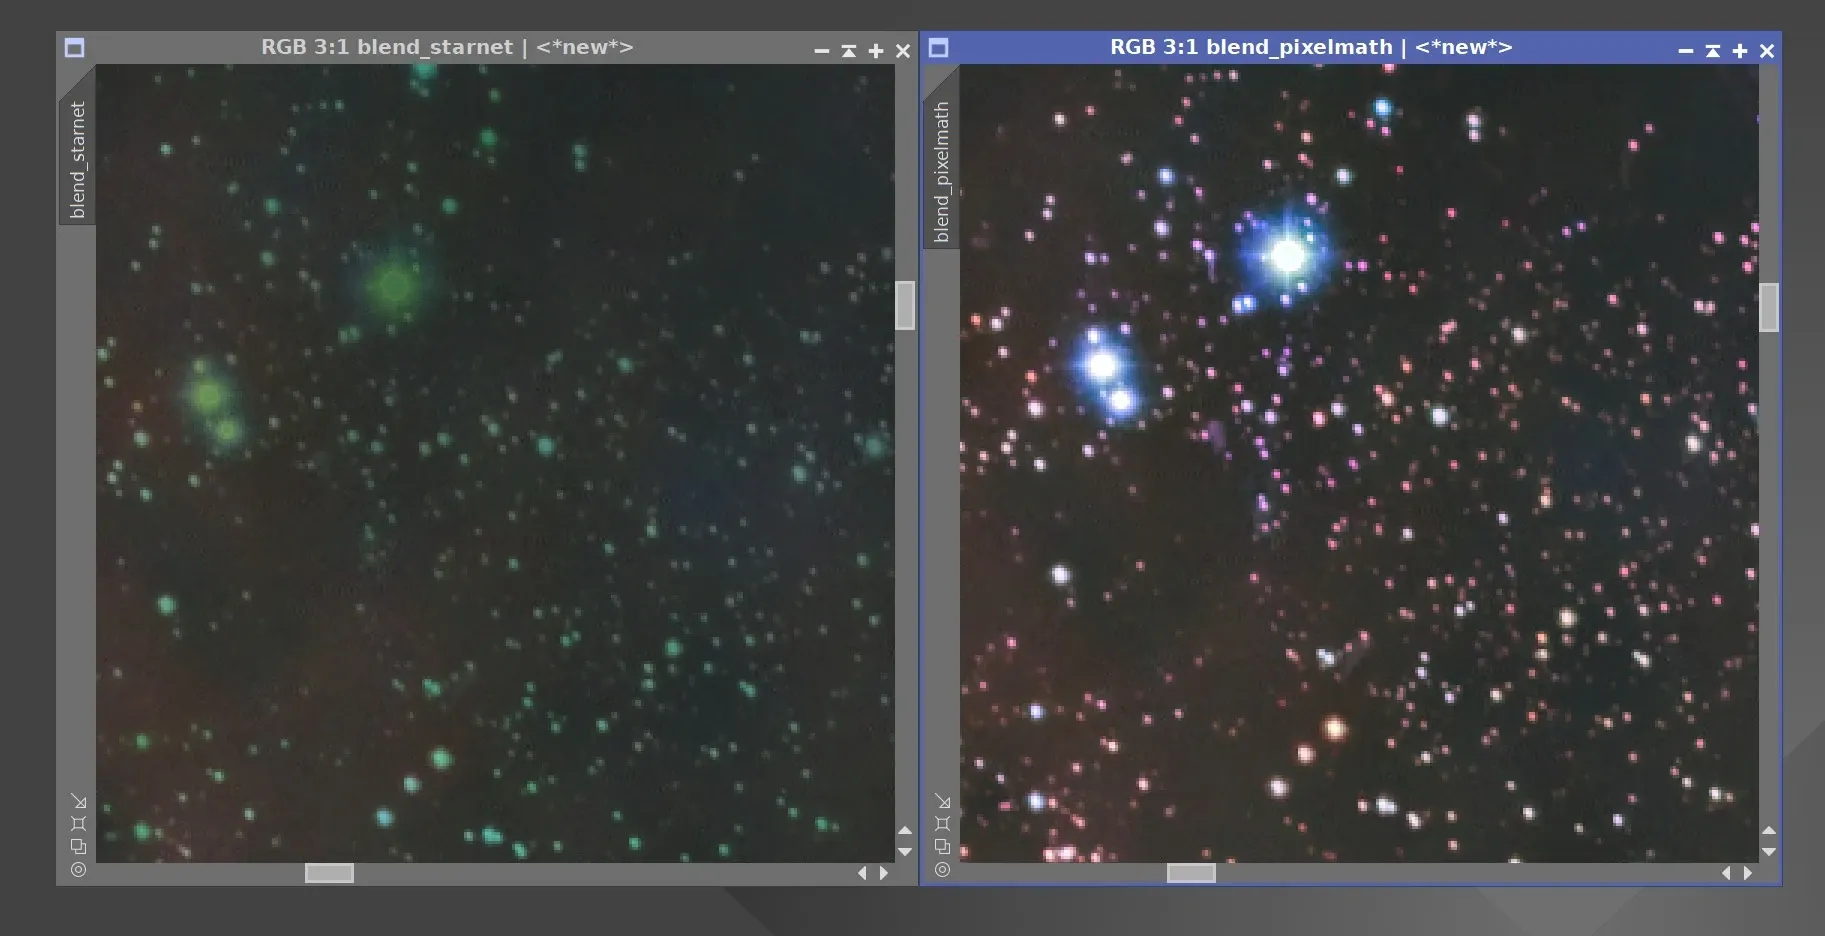Image resolution: width=1825 pixels, height=936 pixels.
Task: Click the right scroll arrow in blend_starnet window
Action: point(884,873)
